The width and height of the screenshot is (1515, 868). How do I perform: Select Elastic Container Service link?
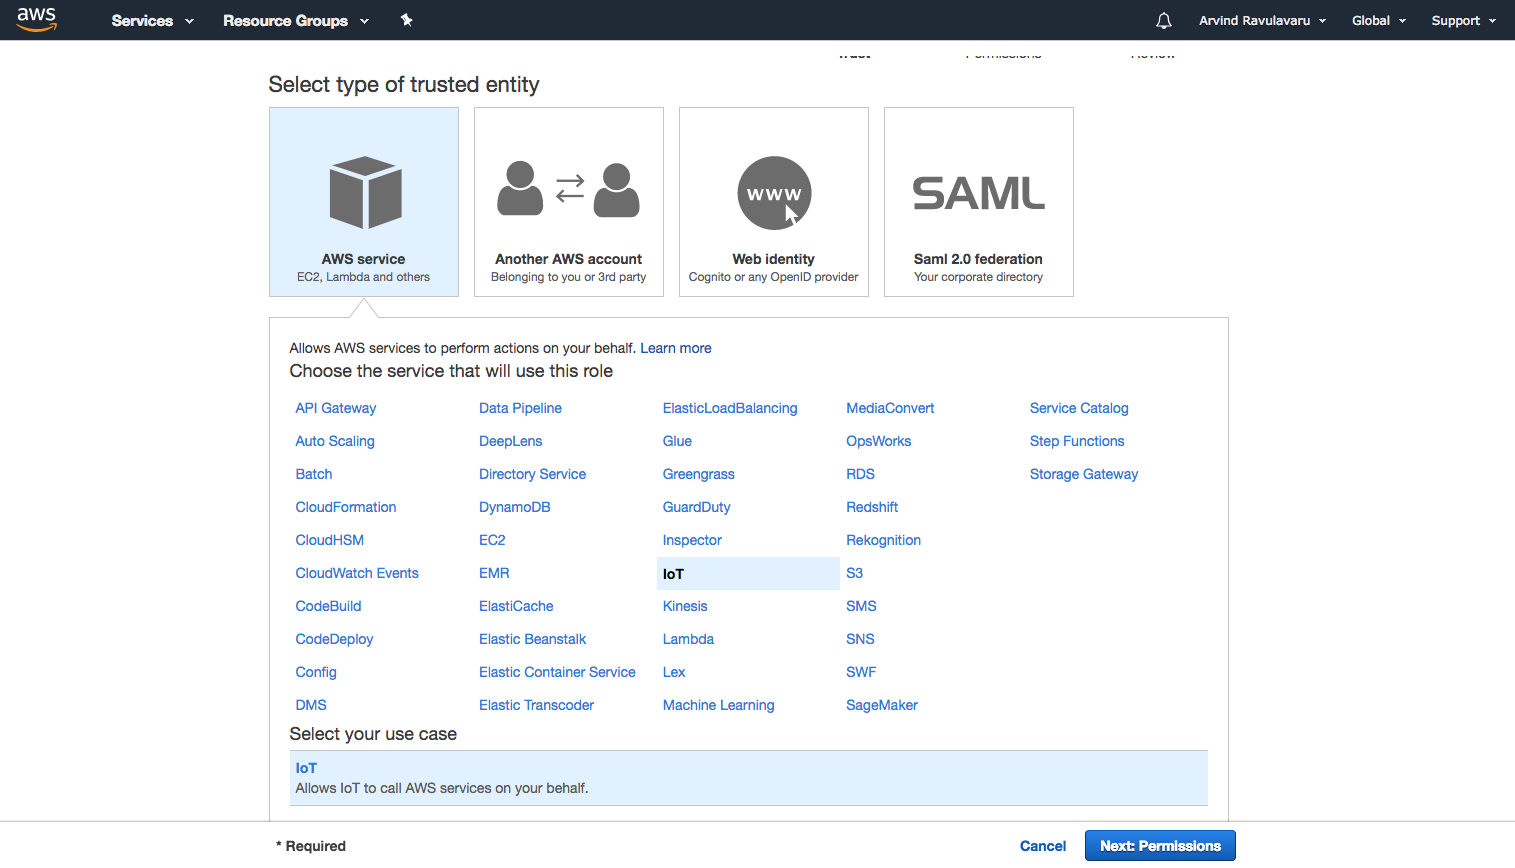[557, 672]
